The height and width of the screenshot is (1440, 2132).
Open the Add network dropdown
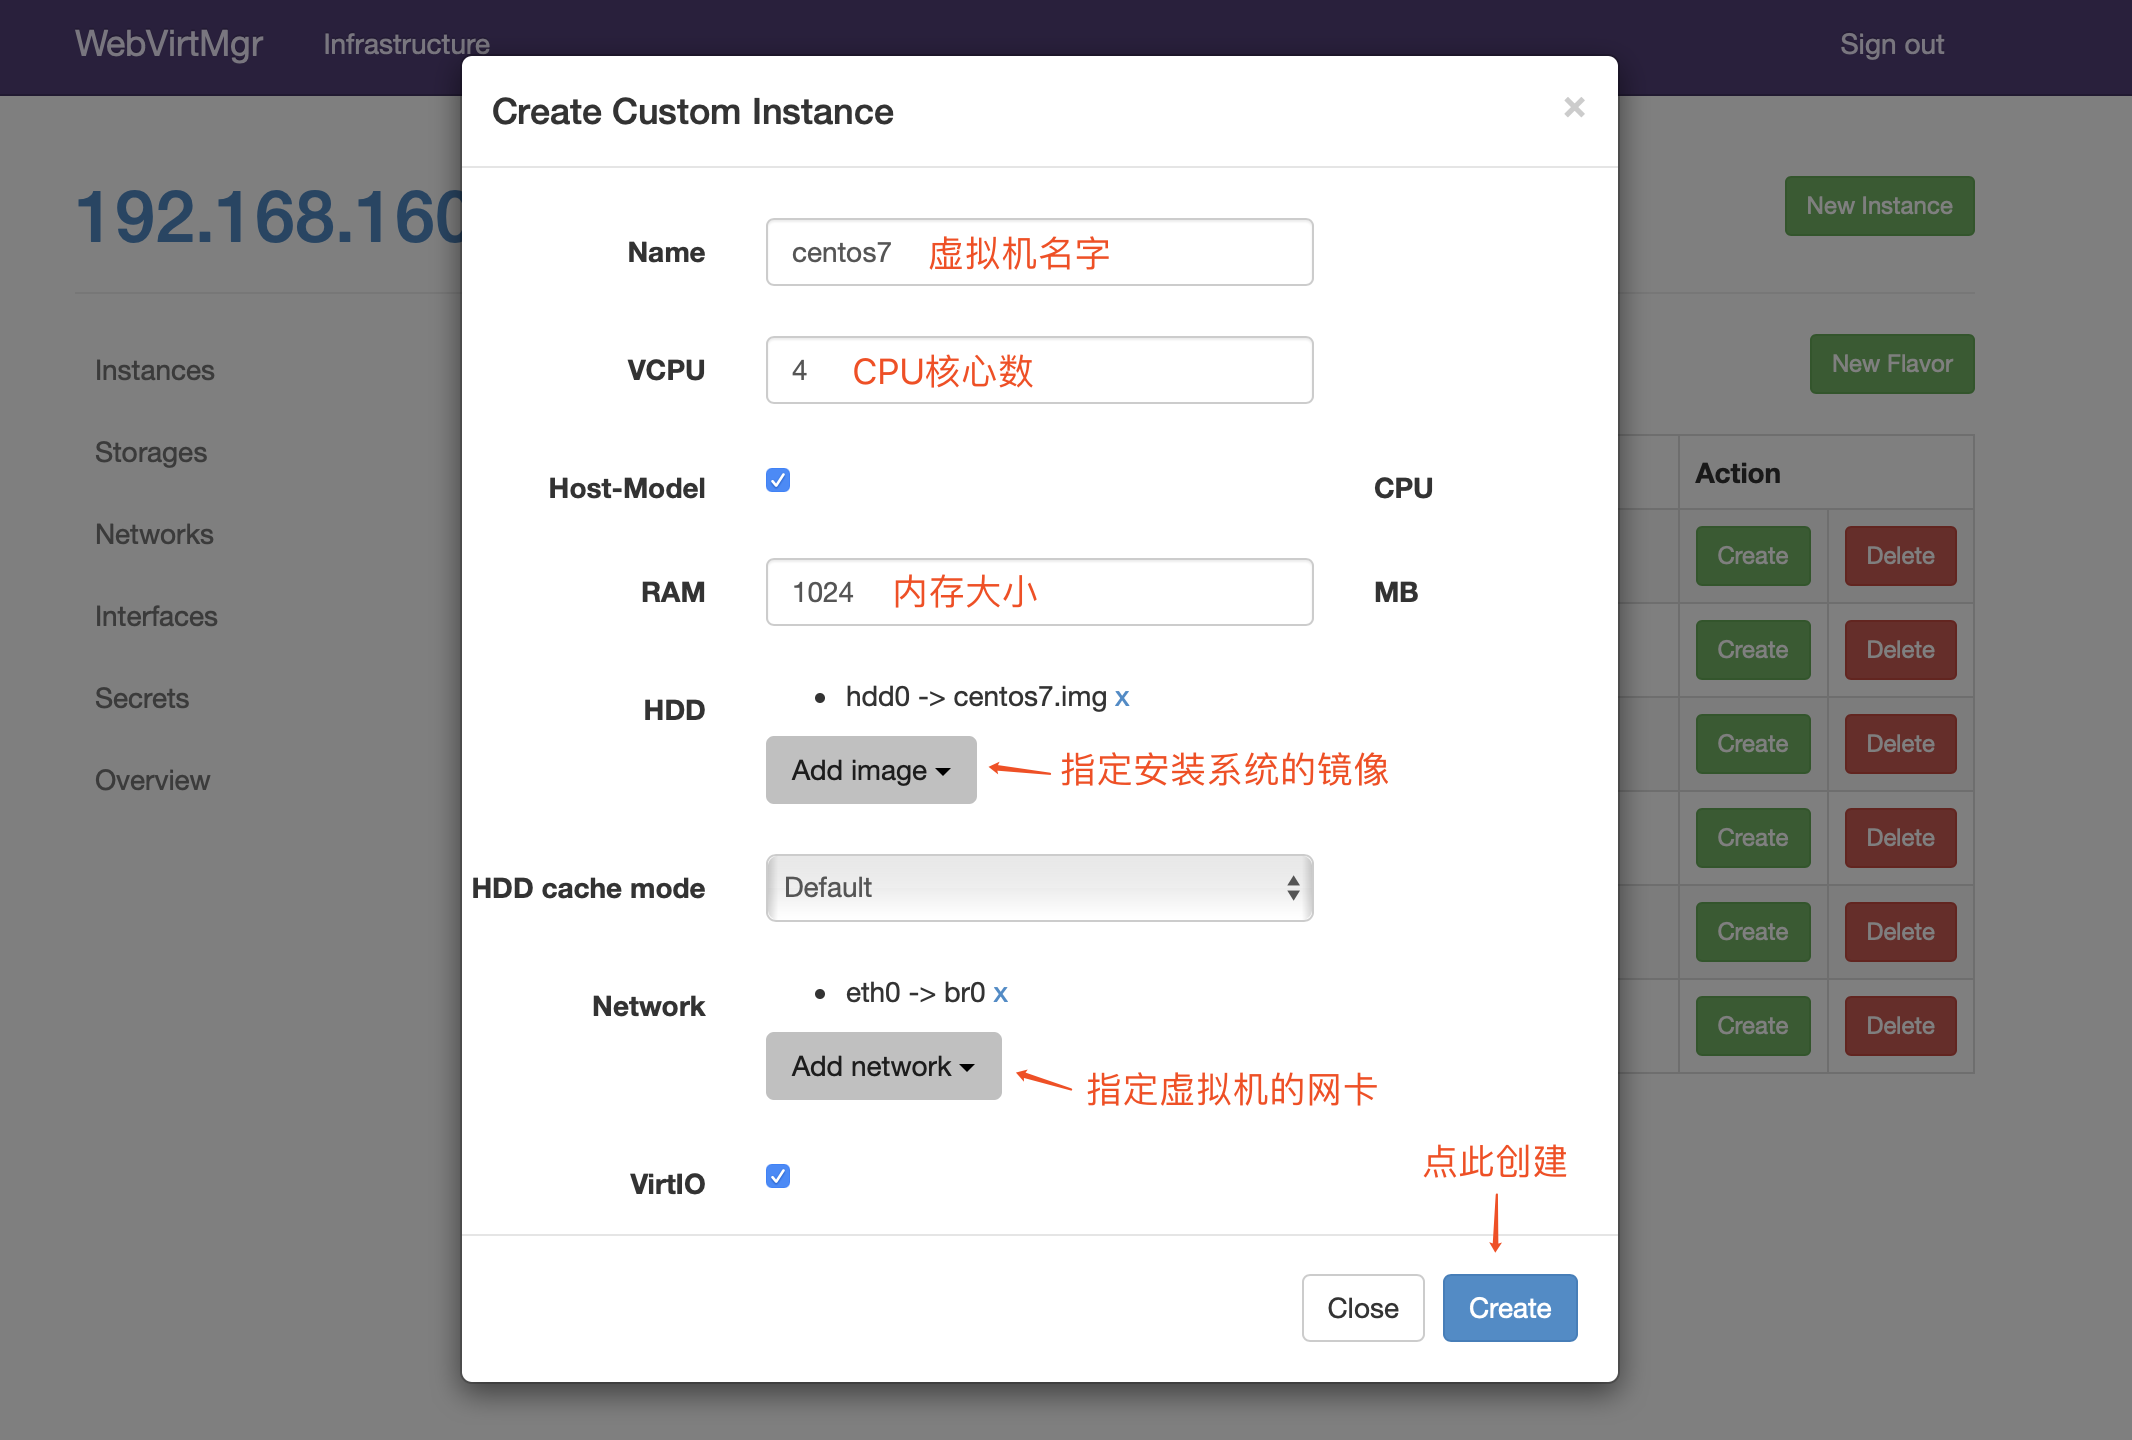[883, 1066]
